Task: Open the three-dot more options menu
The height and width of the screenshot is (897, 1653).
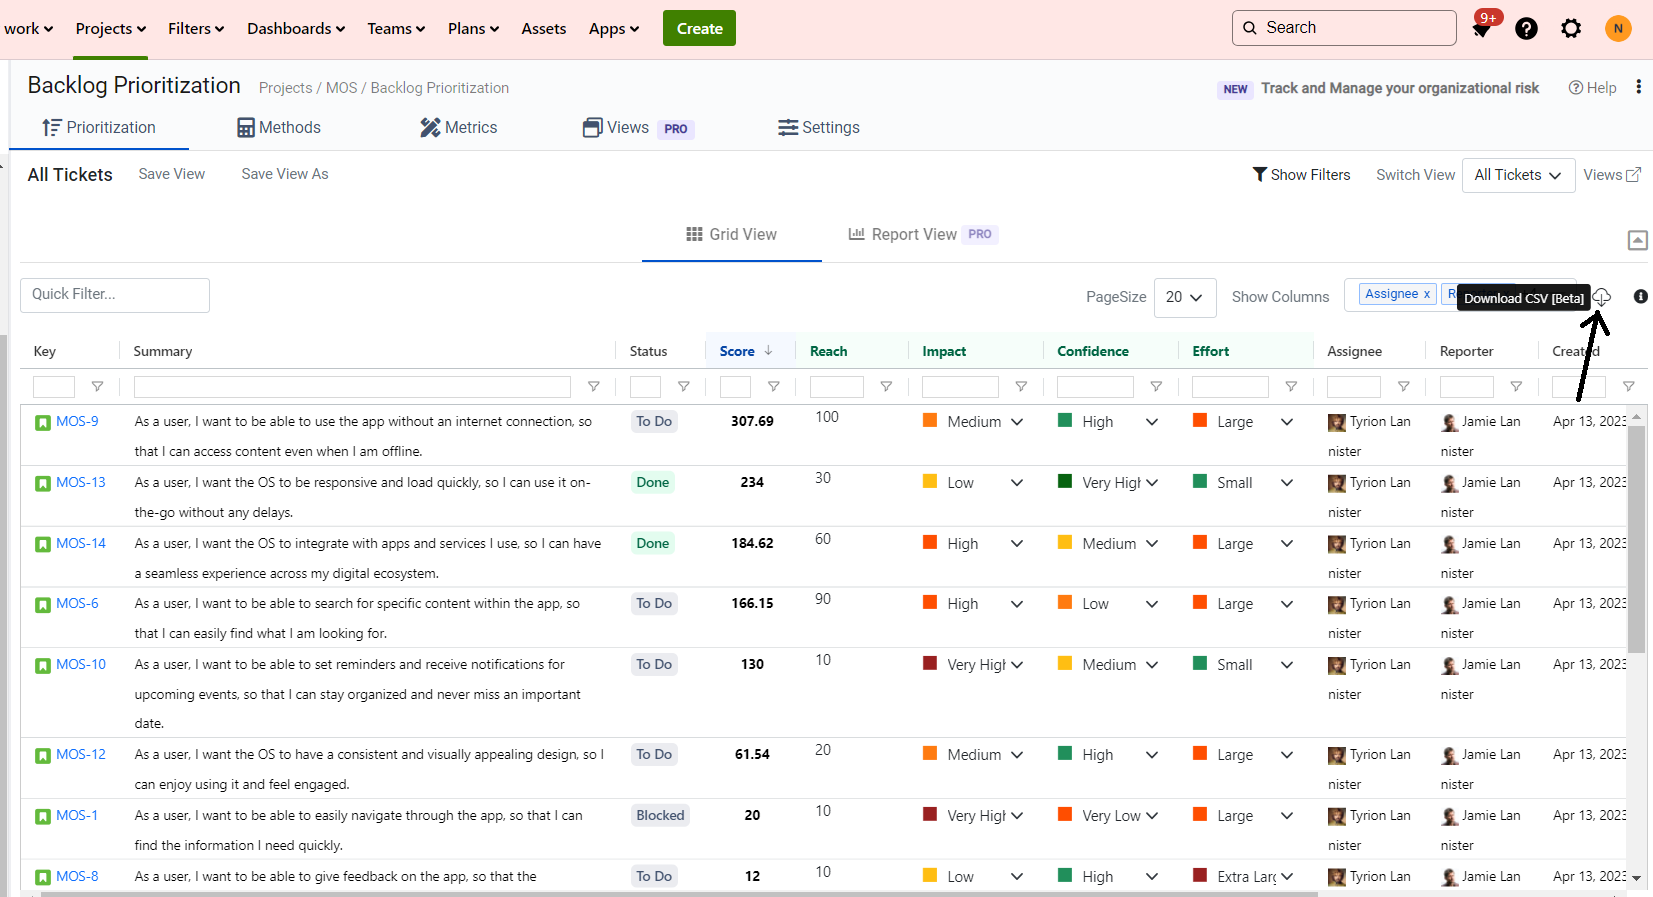Action: [x=1638, y=87]
